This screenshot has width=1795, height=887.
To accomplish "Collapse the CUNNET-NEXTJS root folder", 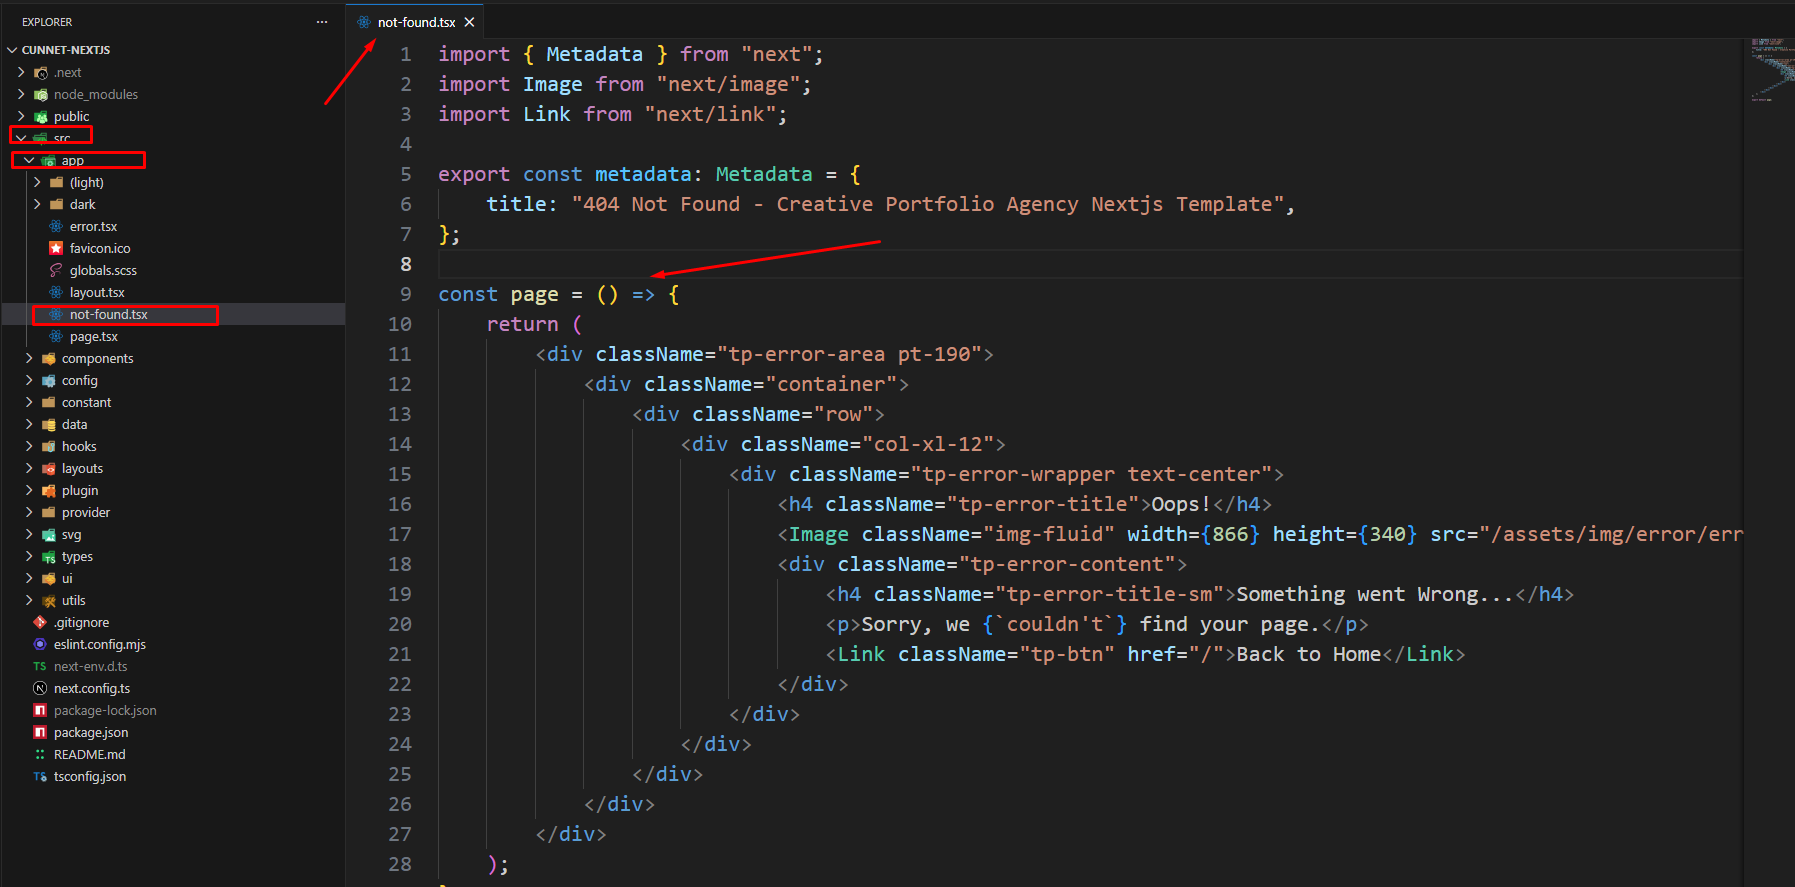I will [12, 50].
